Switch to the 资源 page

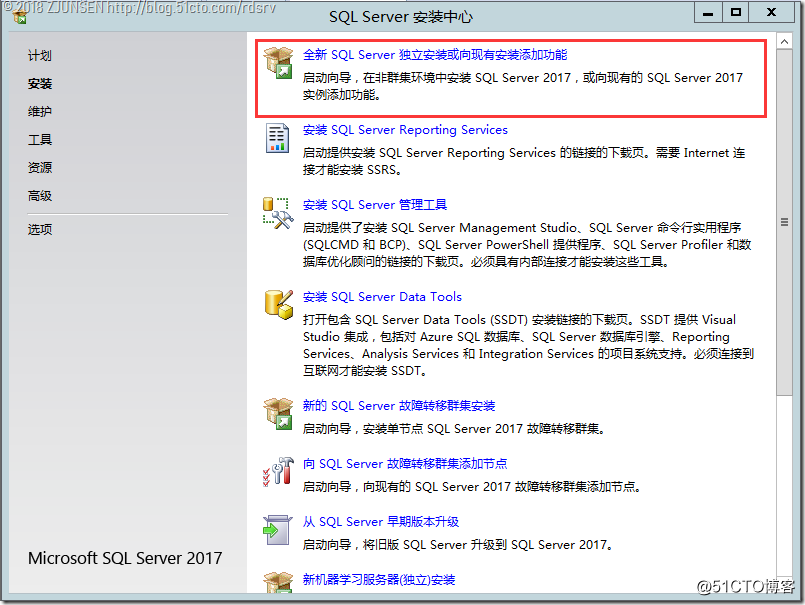[x=40, y=167]
